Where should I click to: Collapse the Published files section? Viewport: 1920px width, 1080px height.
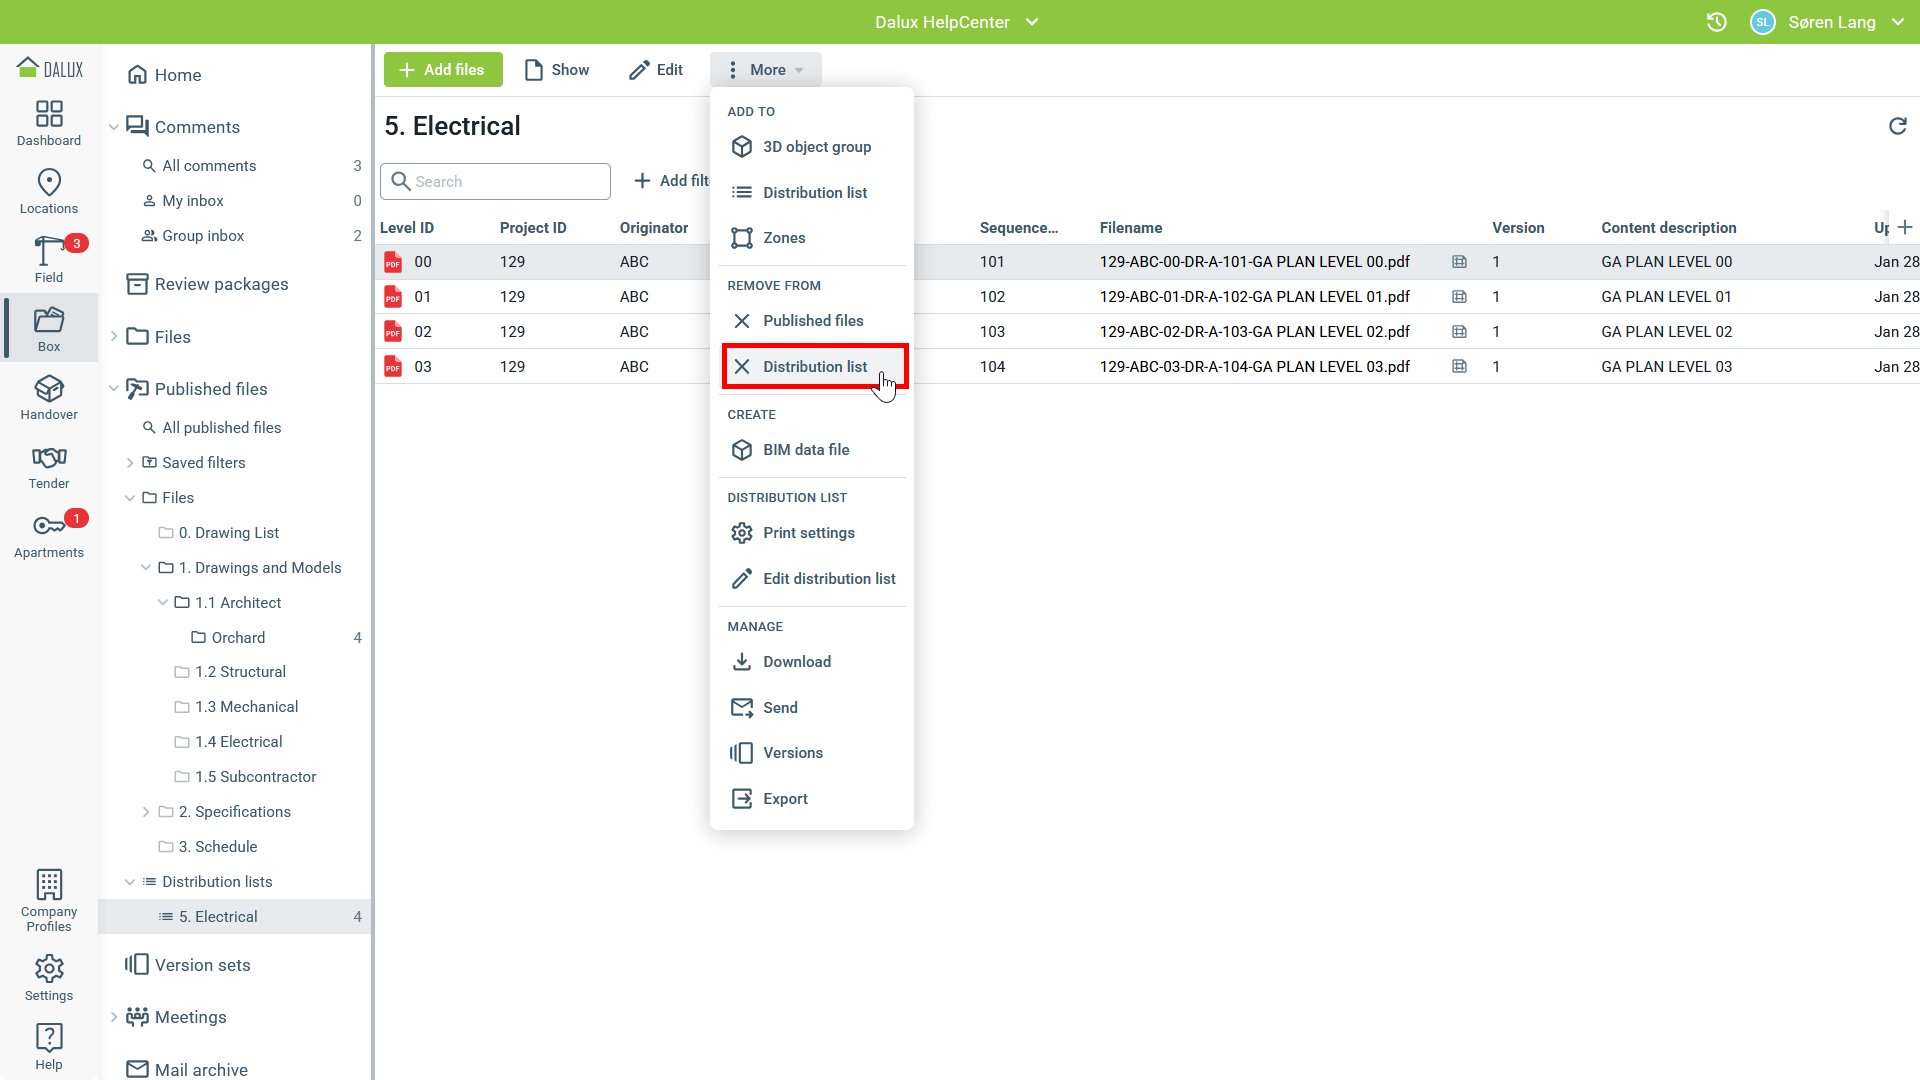(114, 389)
